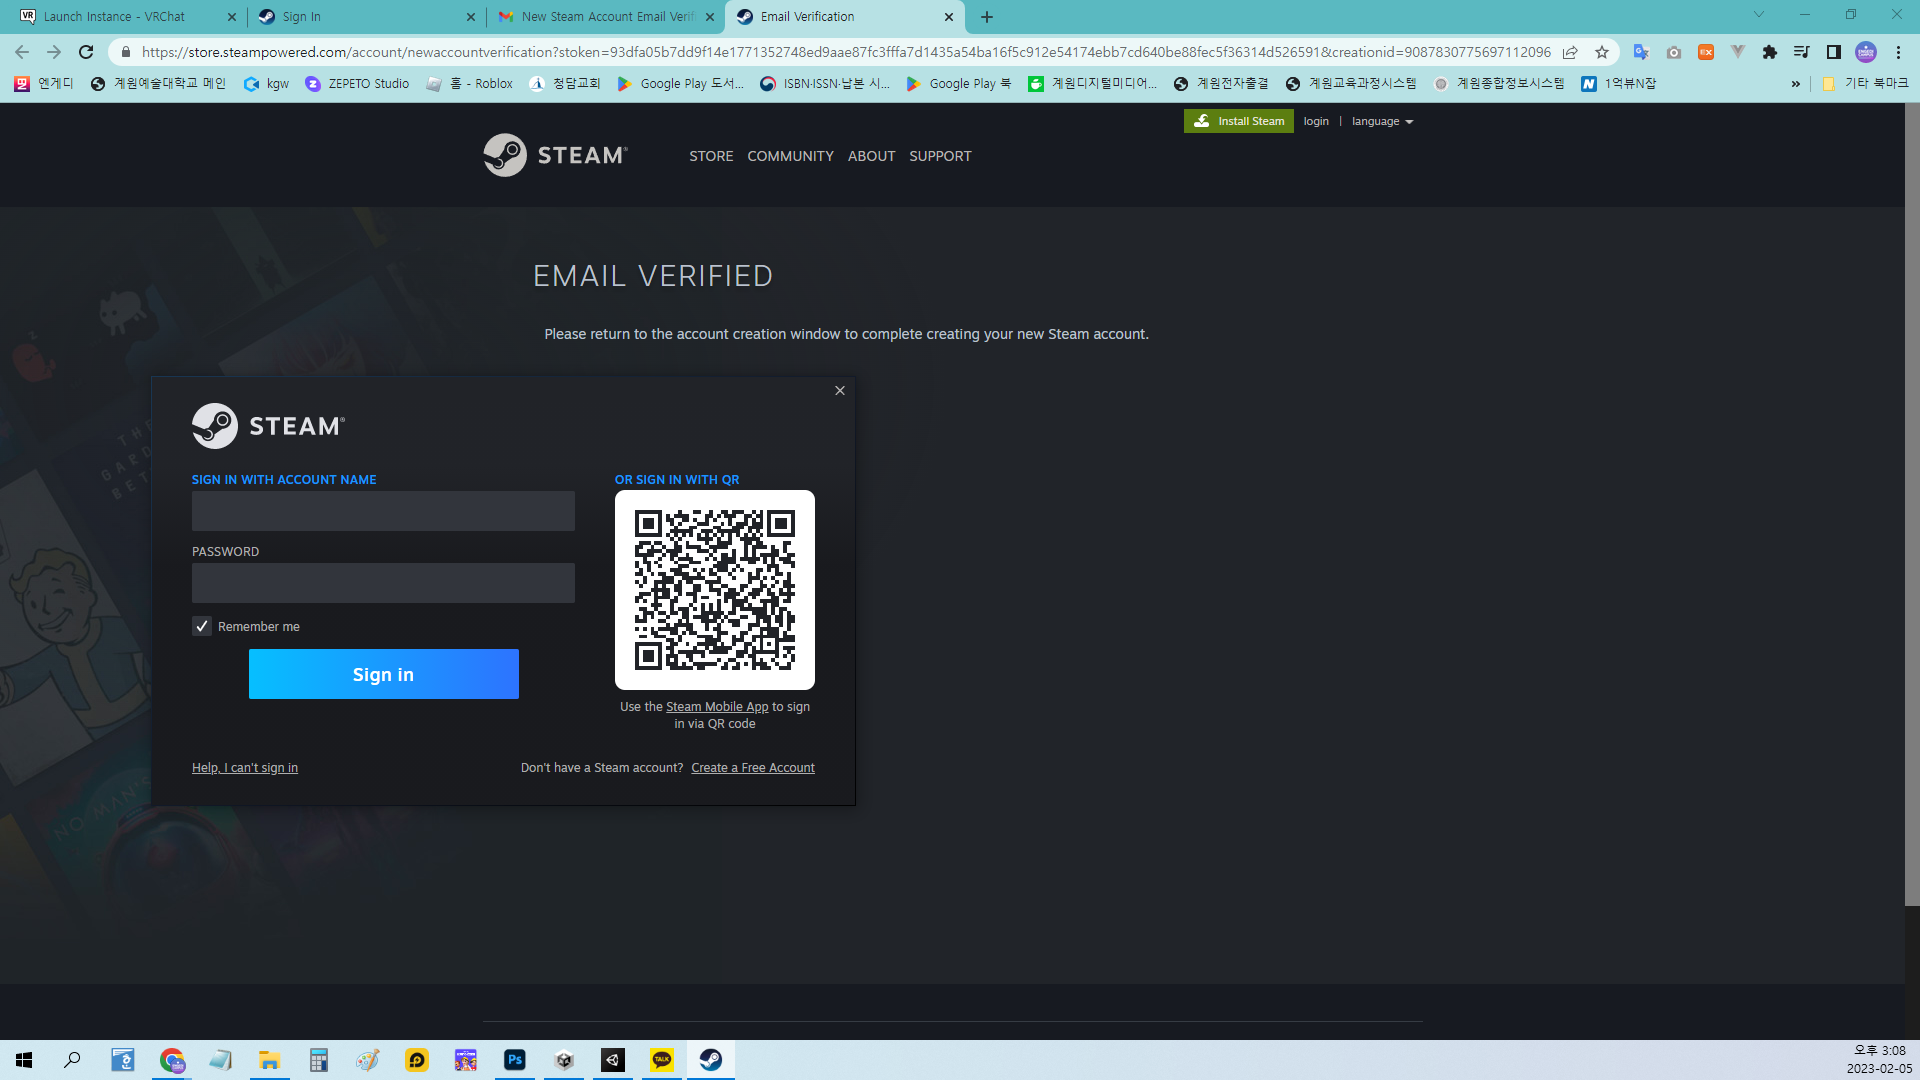Open Steam app from the taskbar

click(710, 1060)
